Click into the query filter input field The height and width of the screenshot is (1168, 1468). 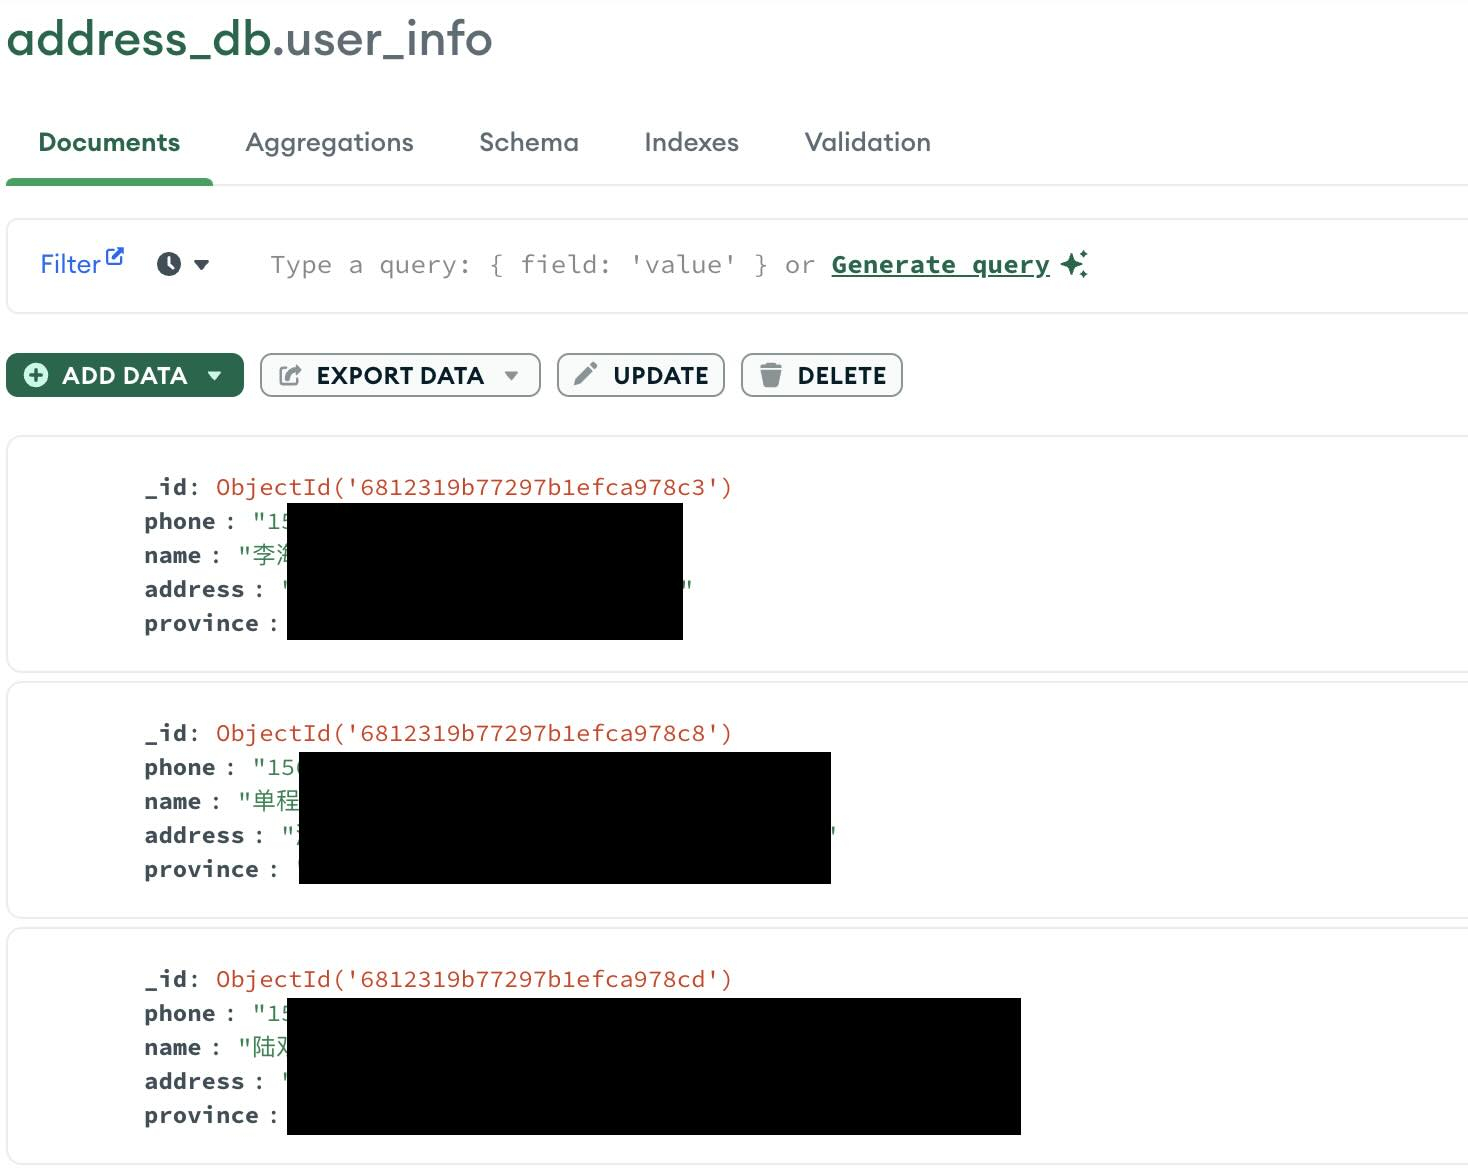pos(500,265)
